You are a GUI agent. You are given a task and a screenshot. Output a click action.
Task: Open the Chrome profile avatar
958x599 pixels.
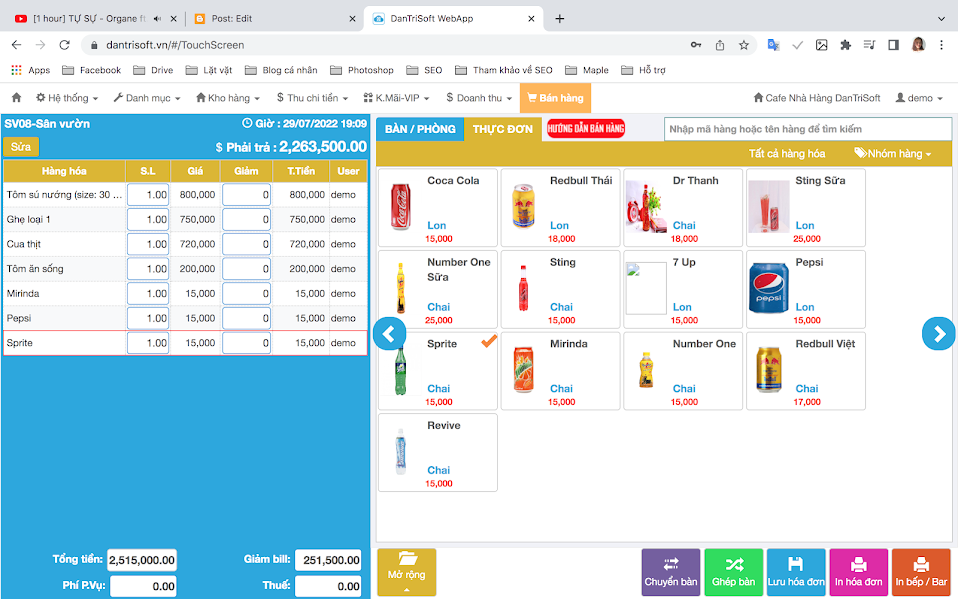918,45
